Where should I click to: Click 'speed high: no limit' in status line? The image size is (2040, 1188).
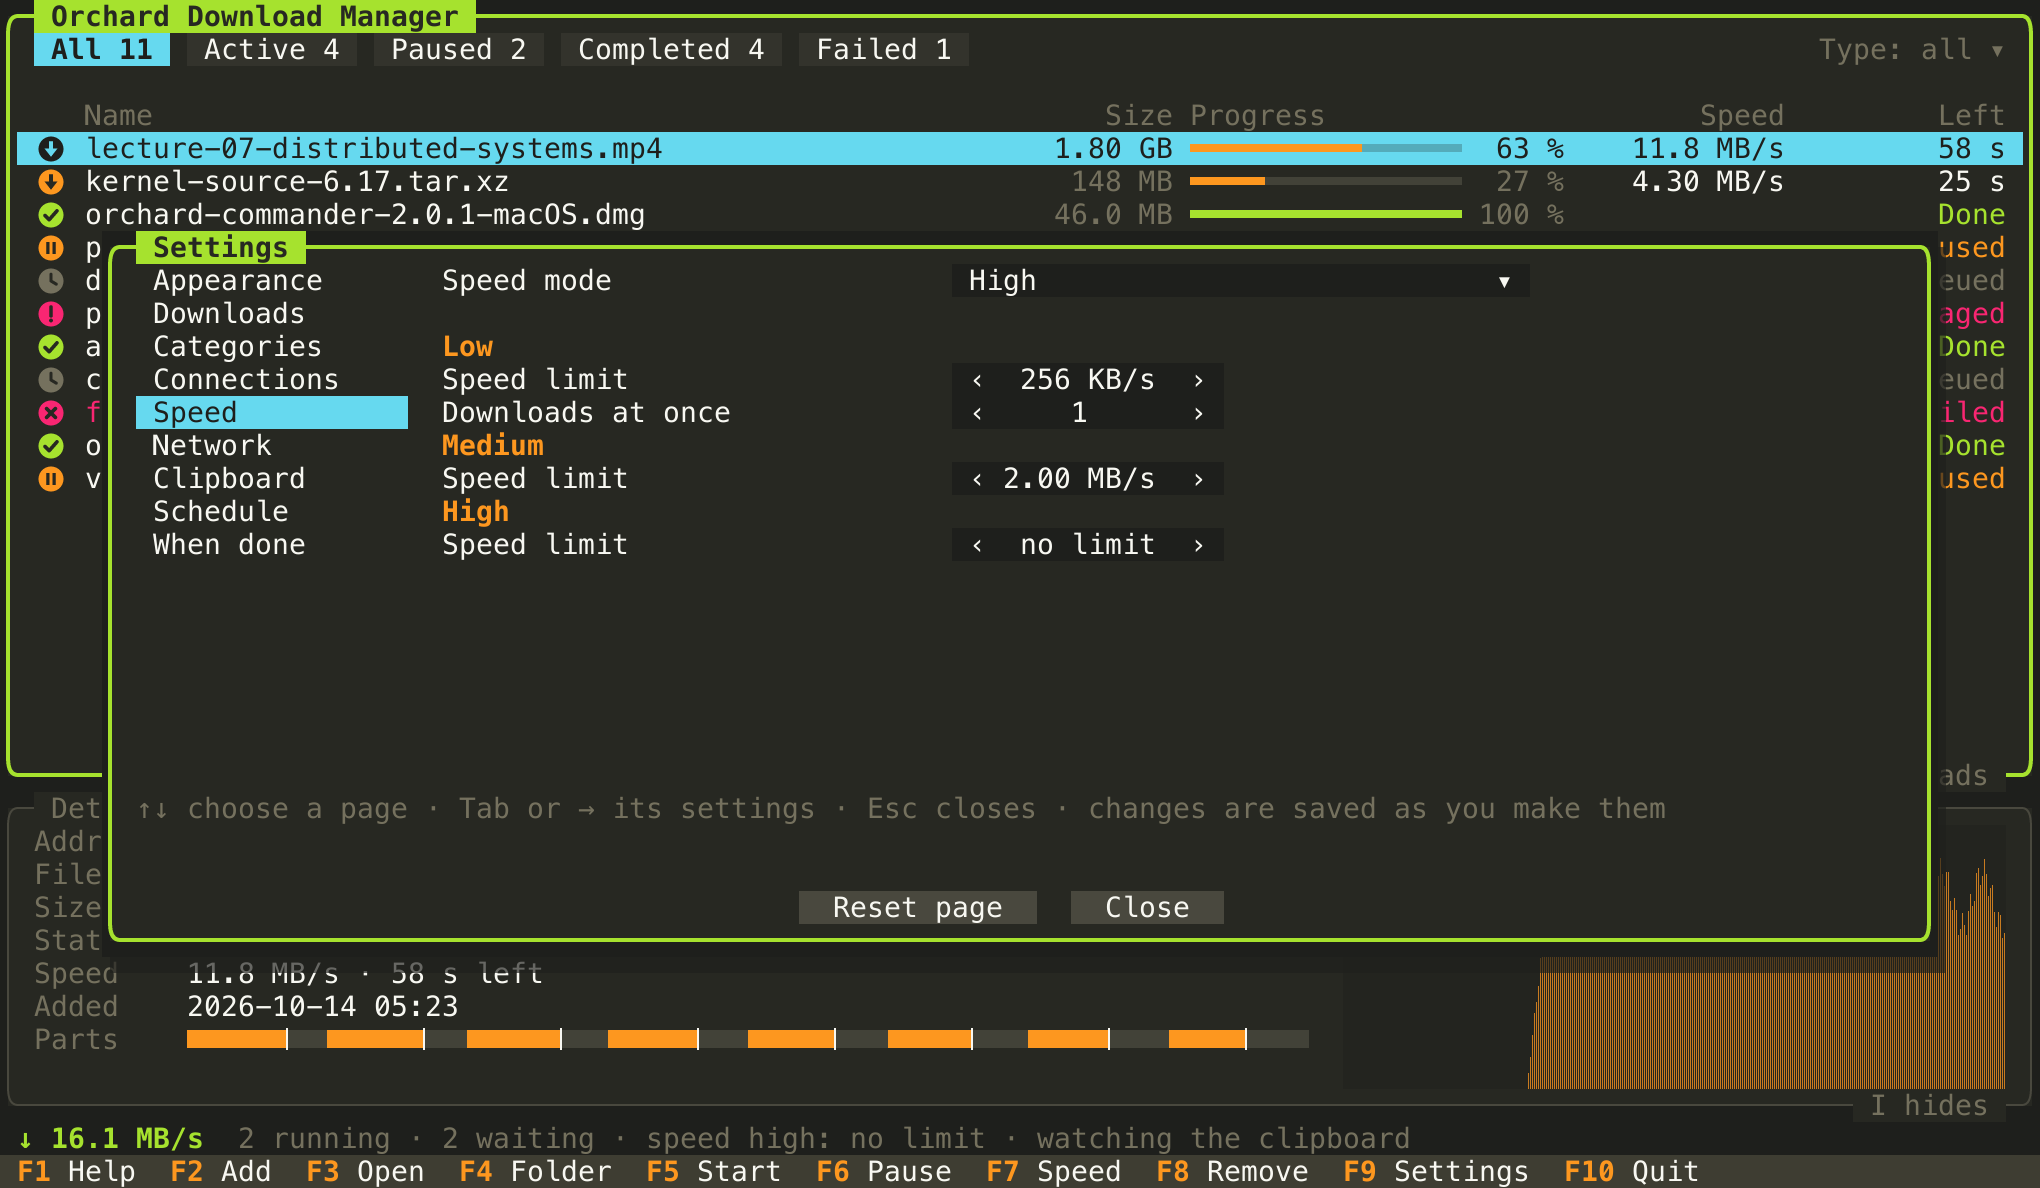[x=816, y=1139]
